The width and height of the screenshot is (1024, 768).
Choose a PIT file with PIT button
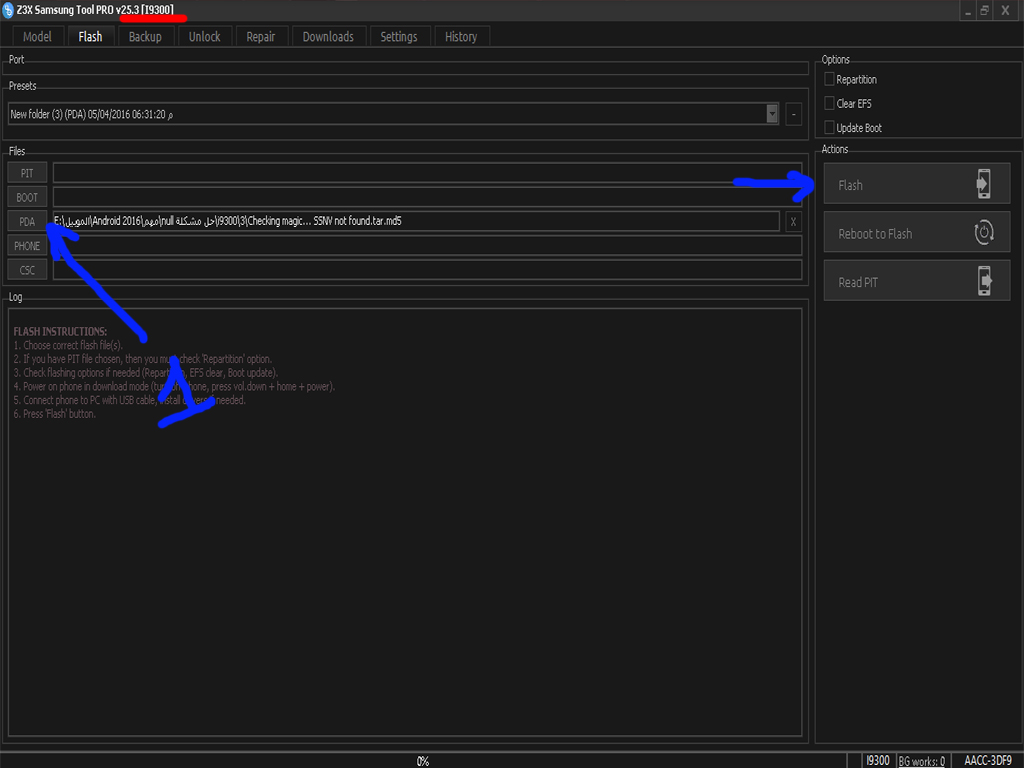[27, 173]
